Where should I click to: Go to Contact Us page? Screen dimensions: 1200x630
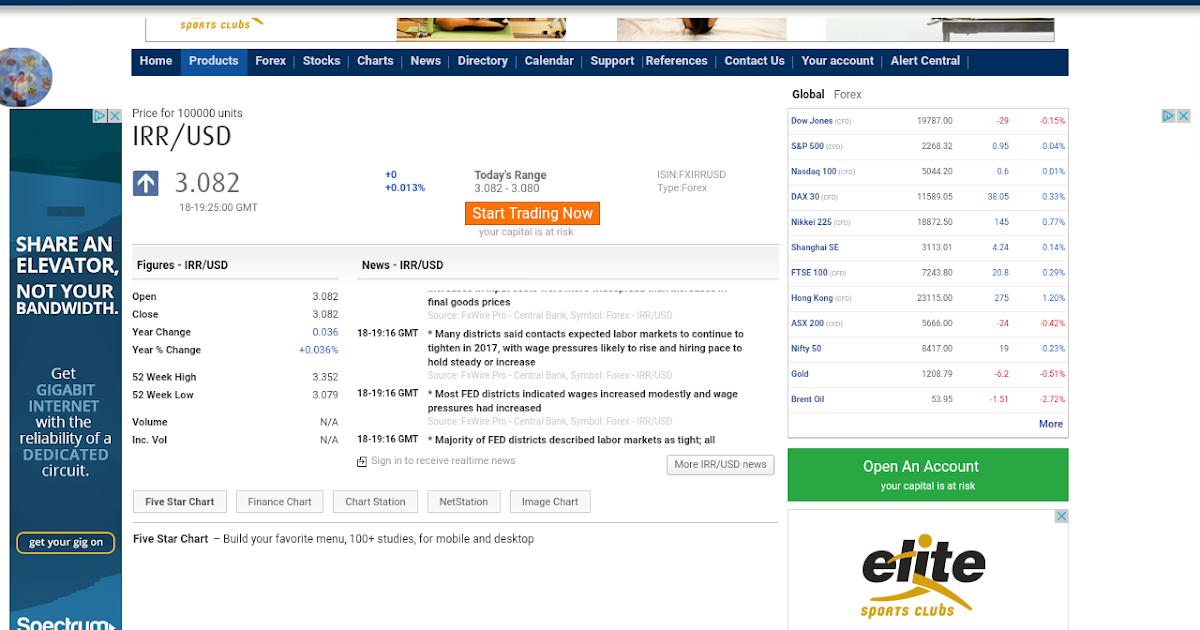755,61
